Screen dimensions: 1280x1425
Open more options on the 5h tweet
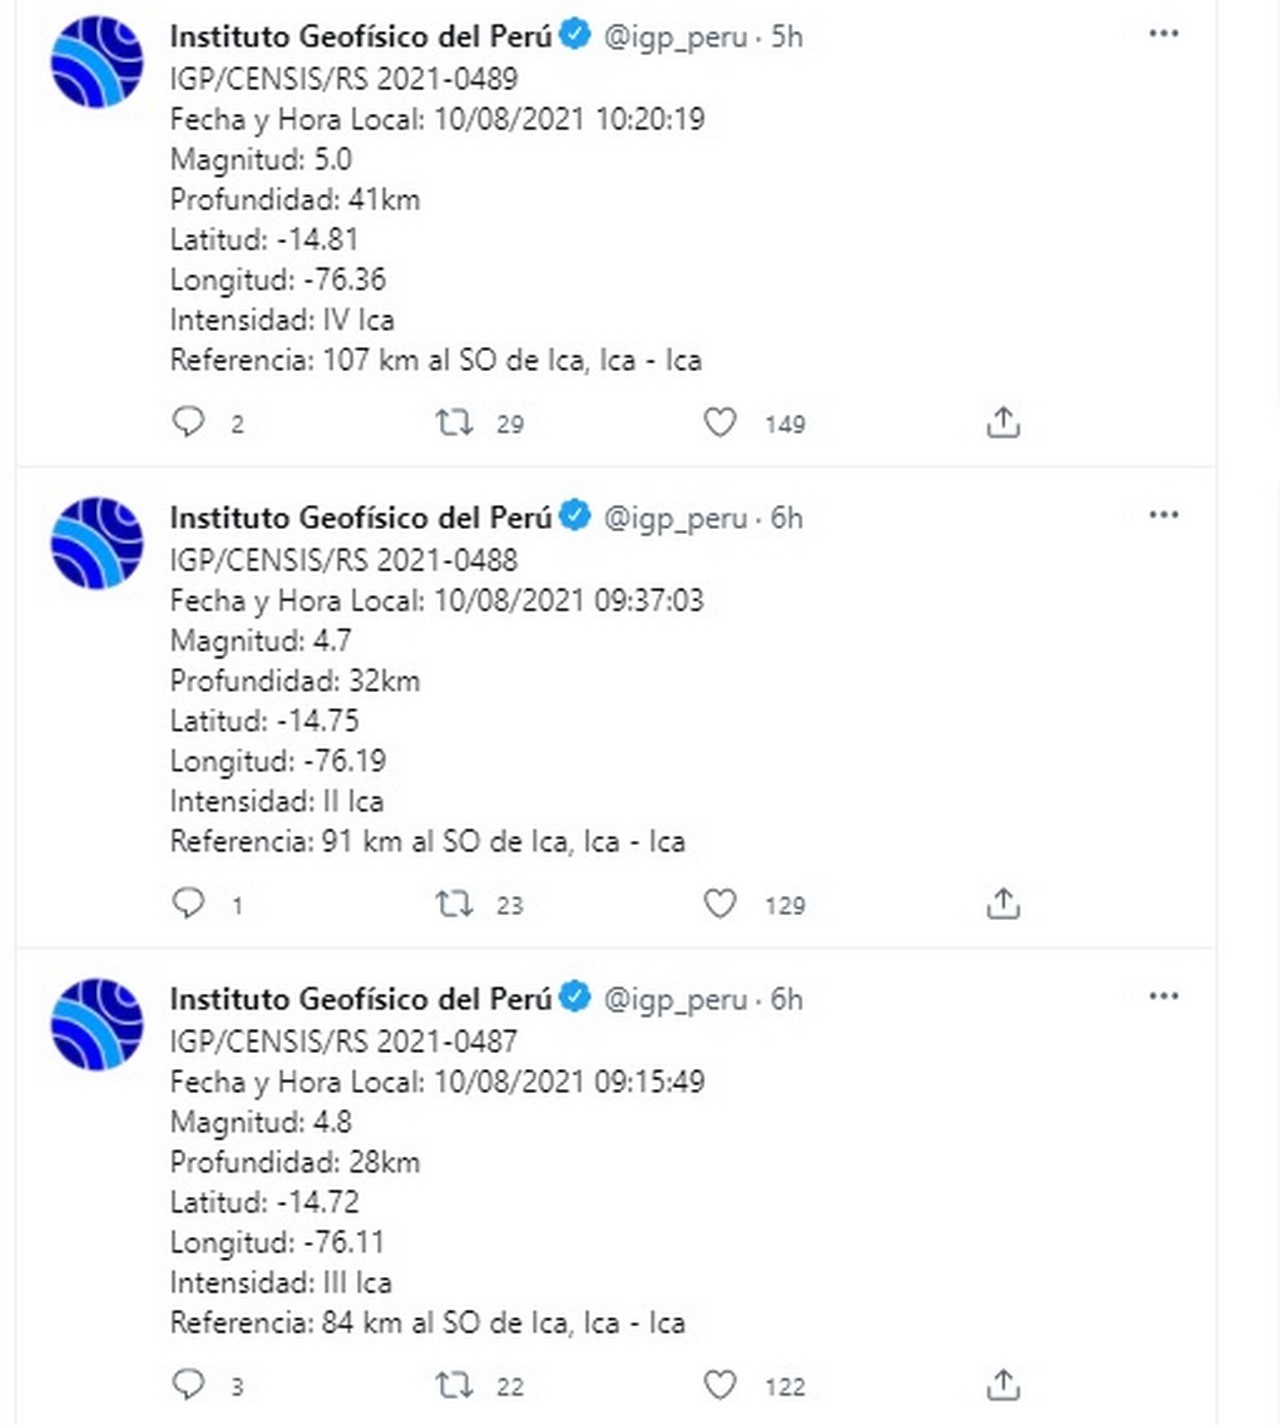point(1163,34)
